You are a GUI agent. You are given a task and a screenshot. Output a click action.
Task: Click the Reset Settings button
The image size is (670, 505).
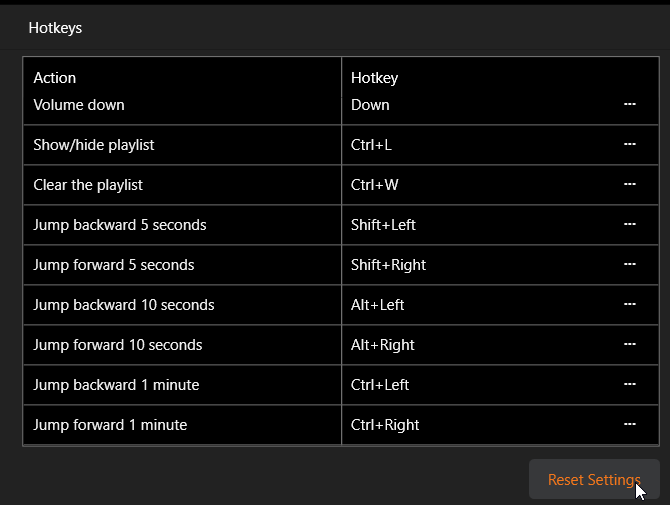(593, 480)
